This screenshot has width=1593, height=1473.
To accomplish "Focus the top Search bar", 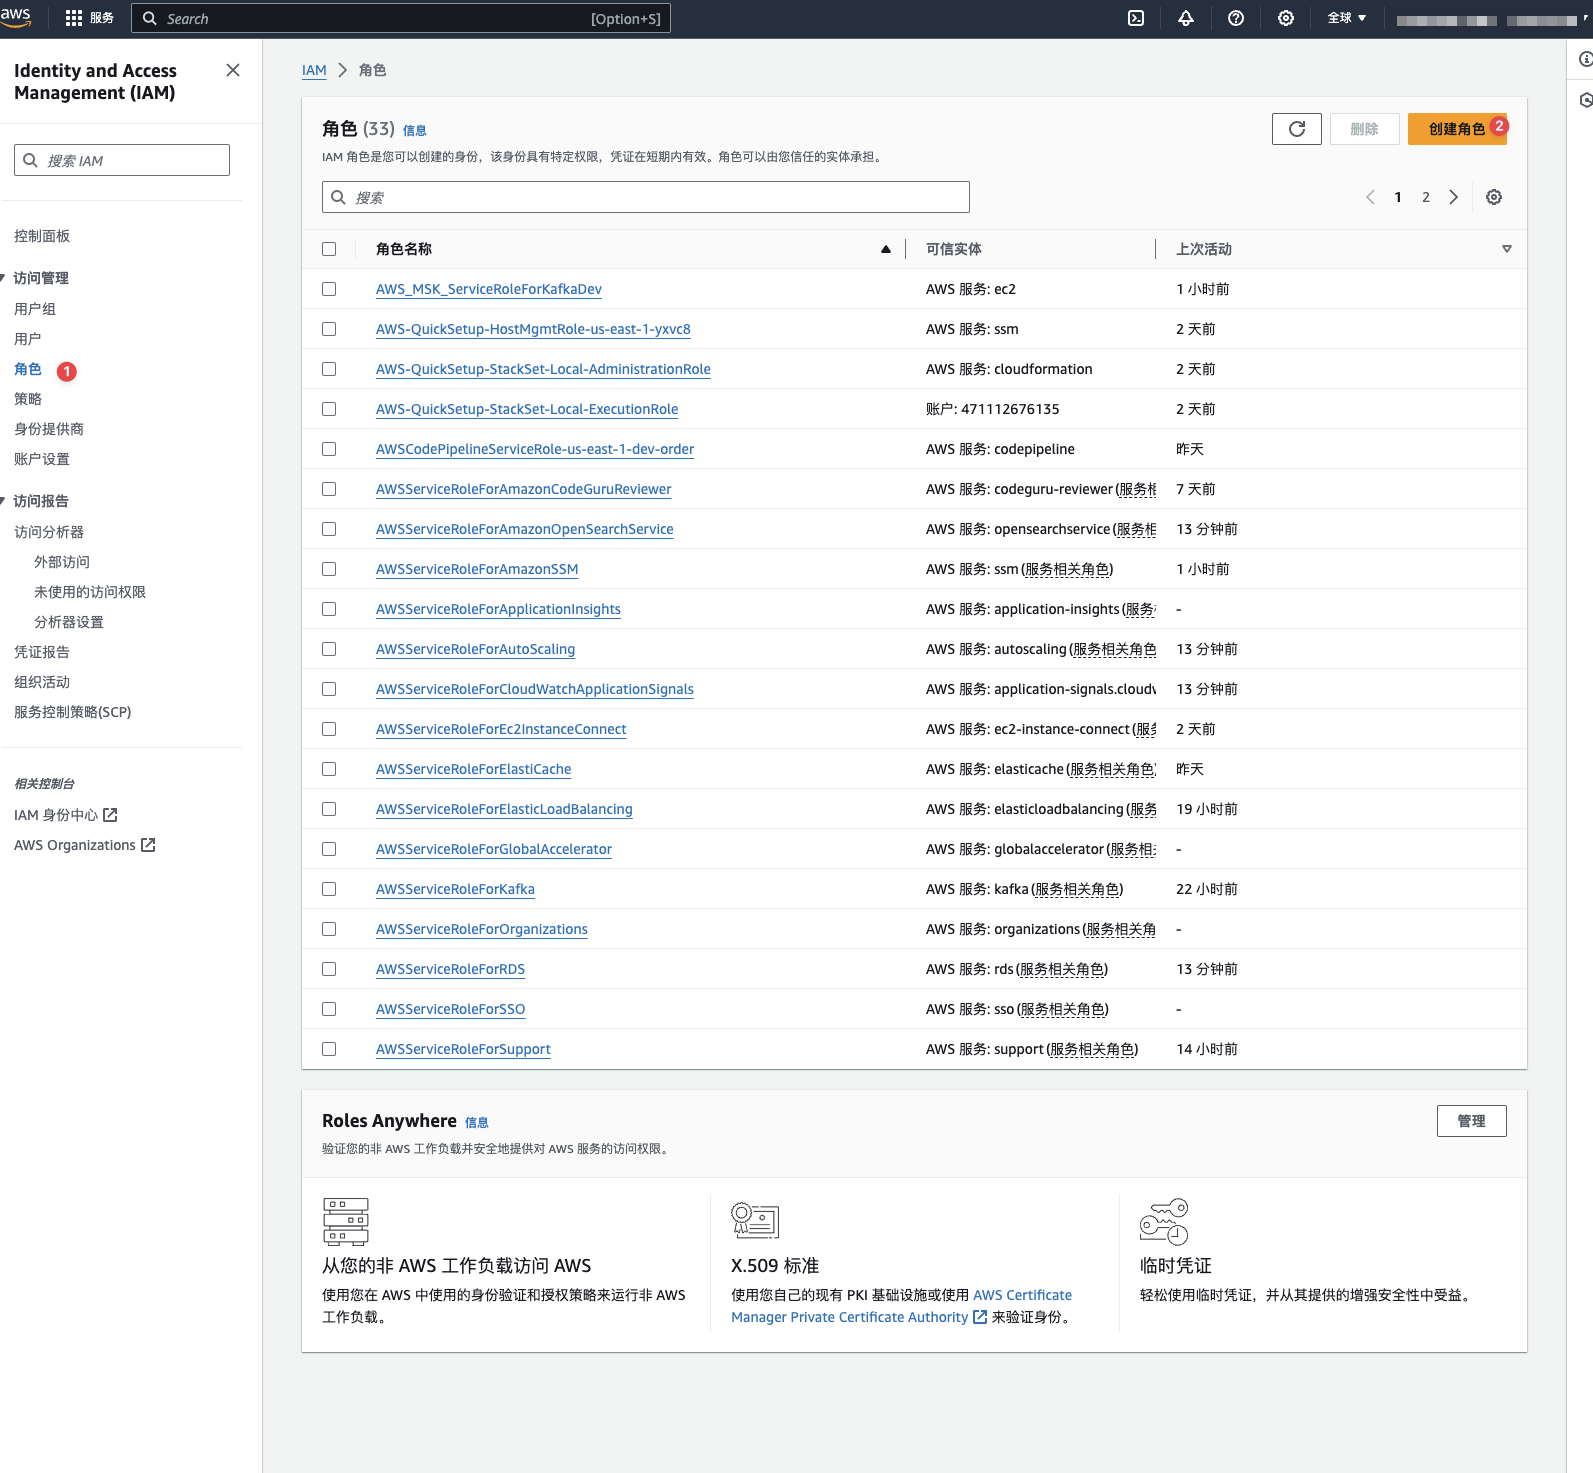I will point(401,18).
